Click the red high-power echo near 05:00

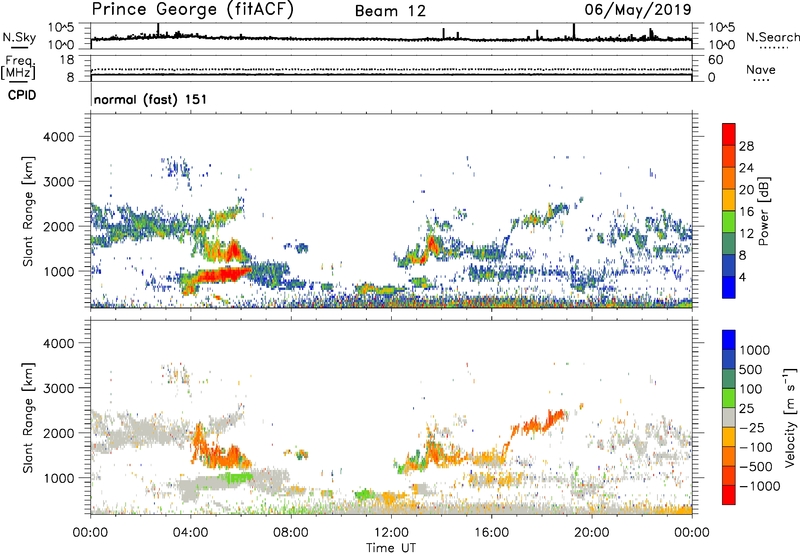coord(222,274)
